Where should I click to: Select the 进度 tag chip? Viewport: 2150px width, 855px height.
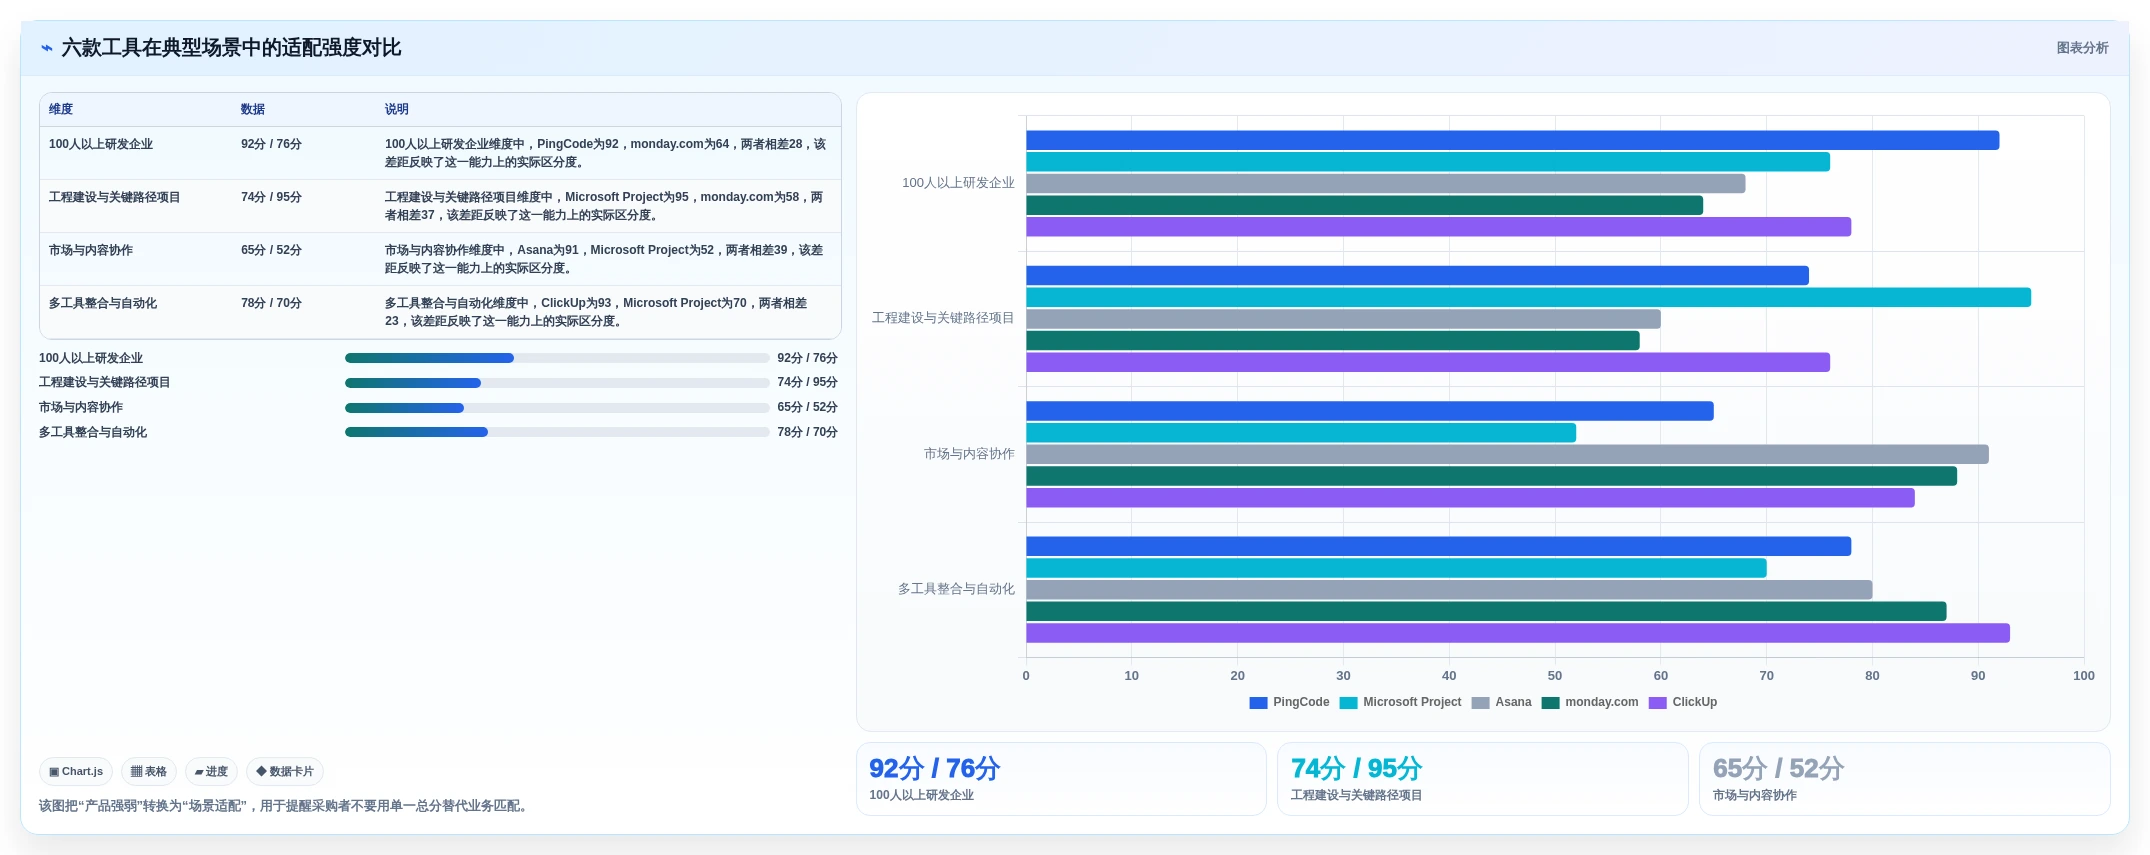211,772
